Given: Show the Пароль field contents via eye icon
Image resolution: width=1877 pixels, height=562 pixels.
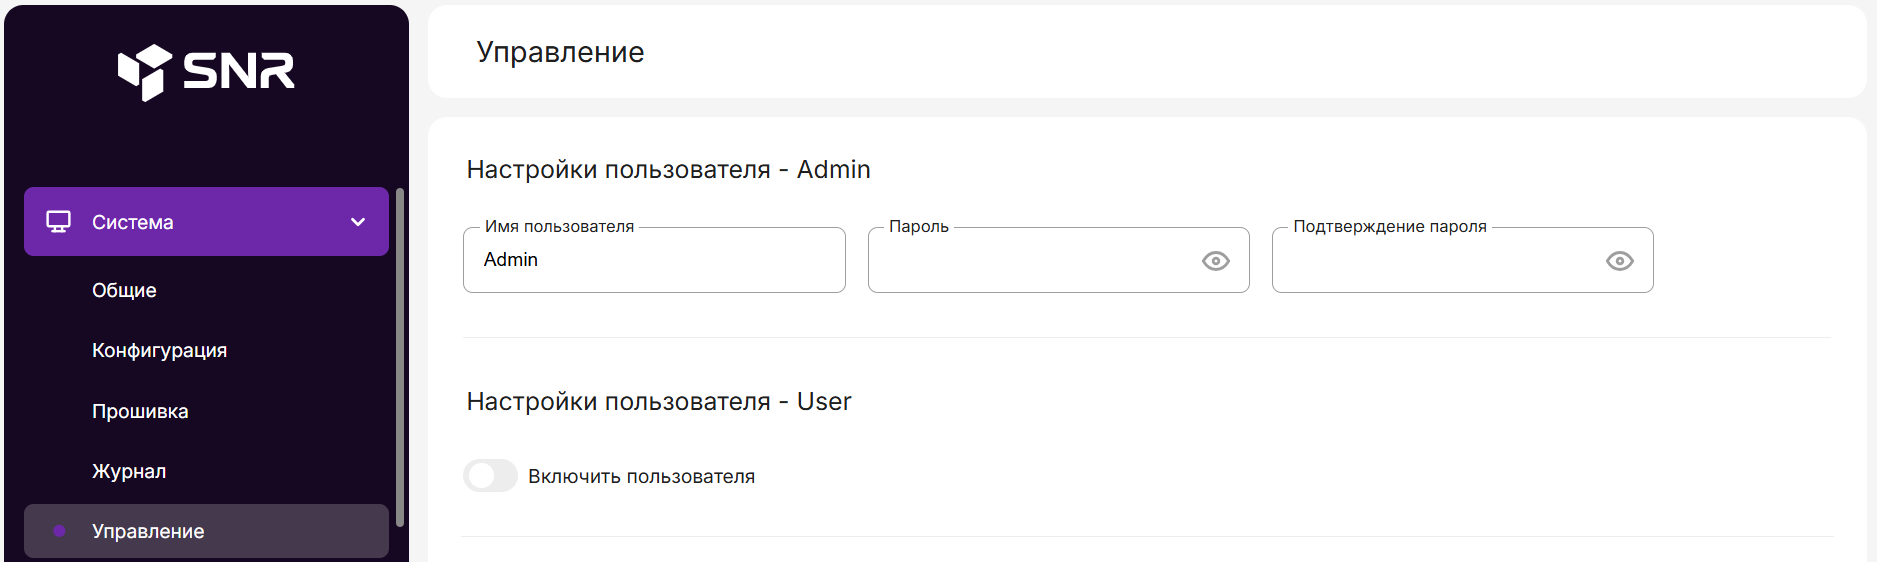Looking at the screenshot, I should pyautogui.click(x=1215, y=261).
